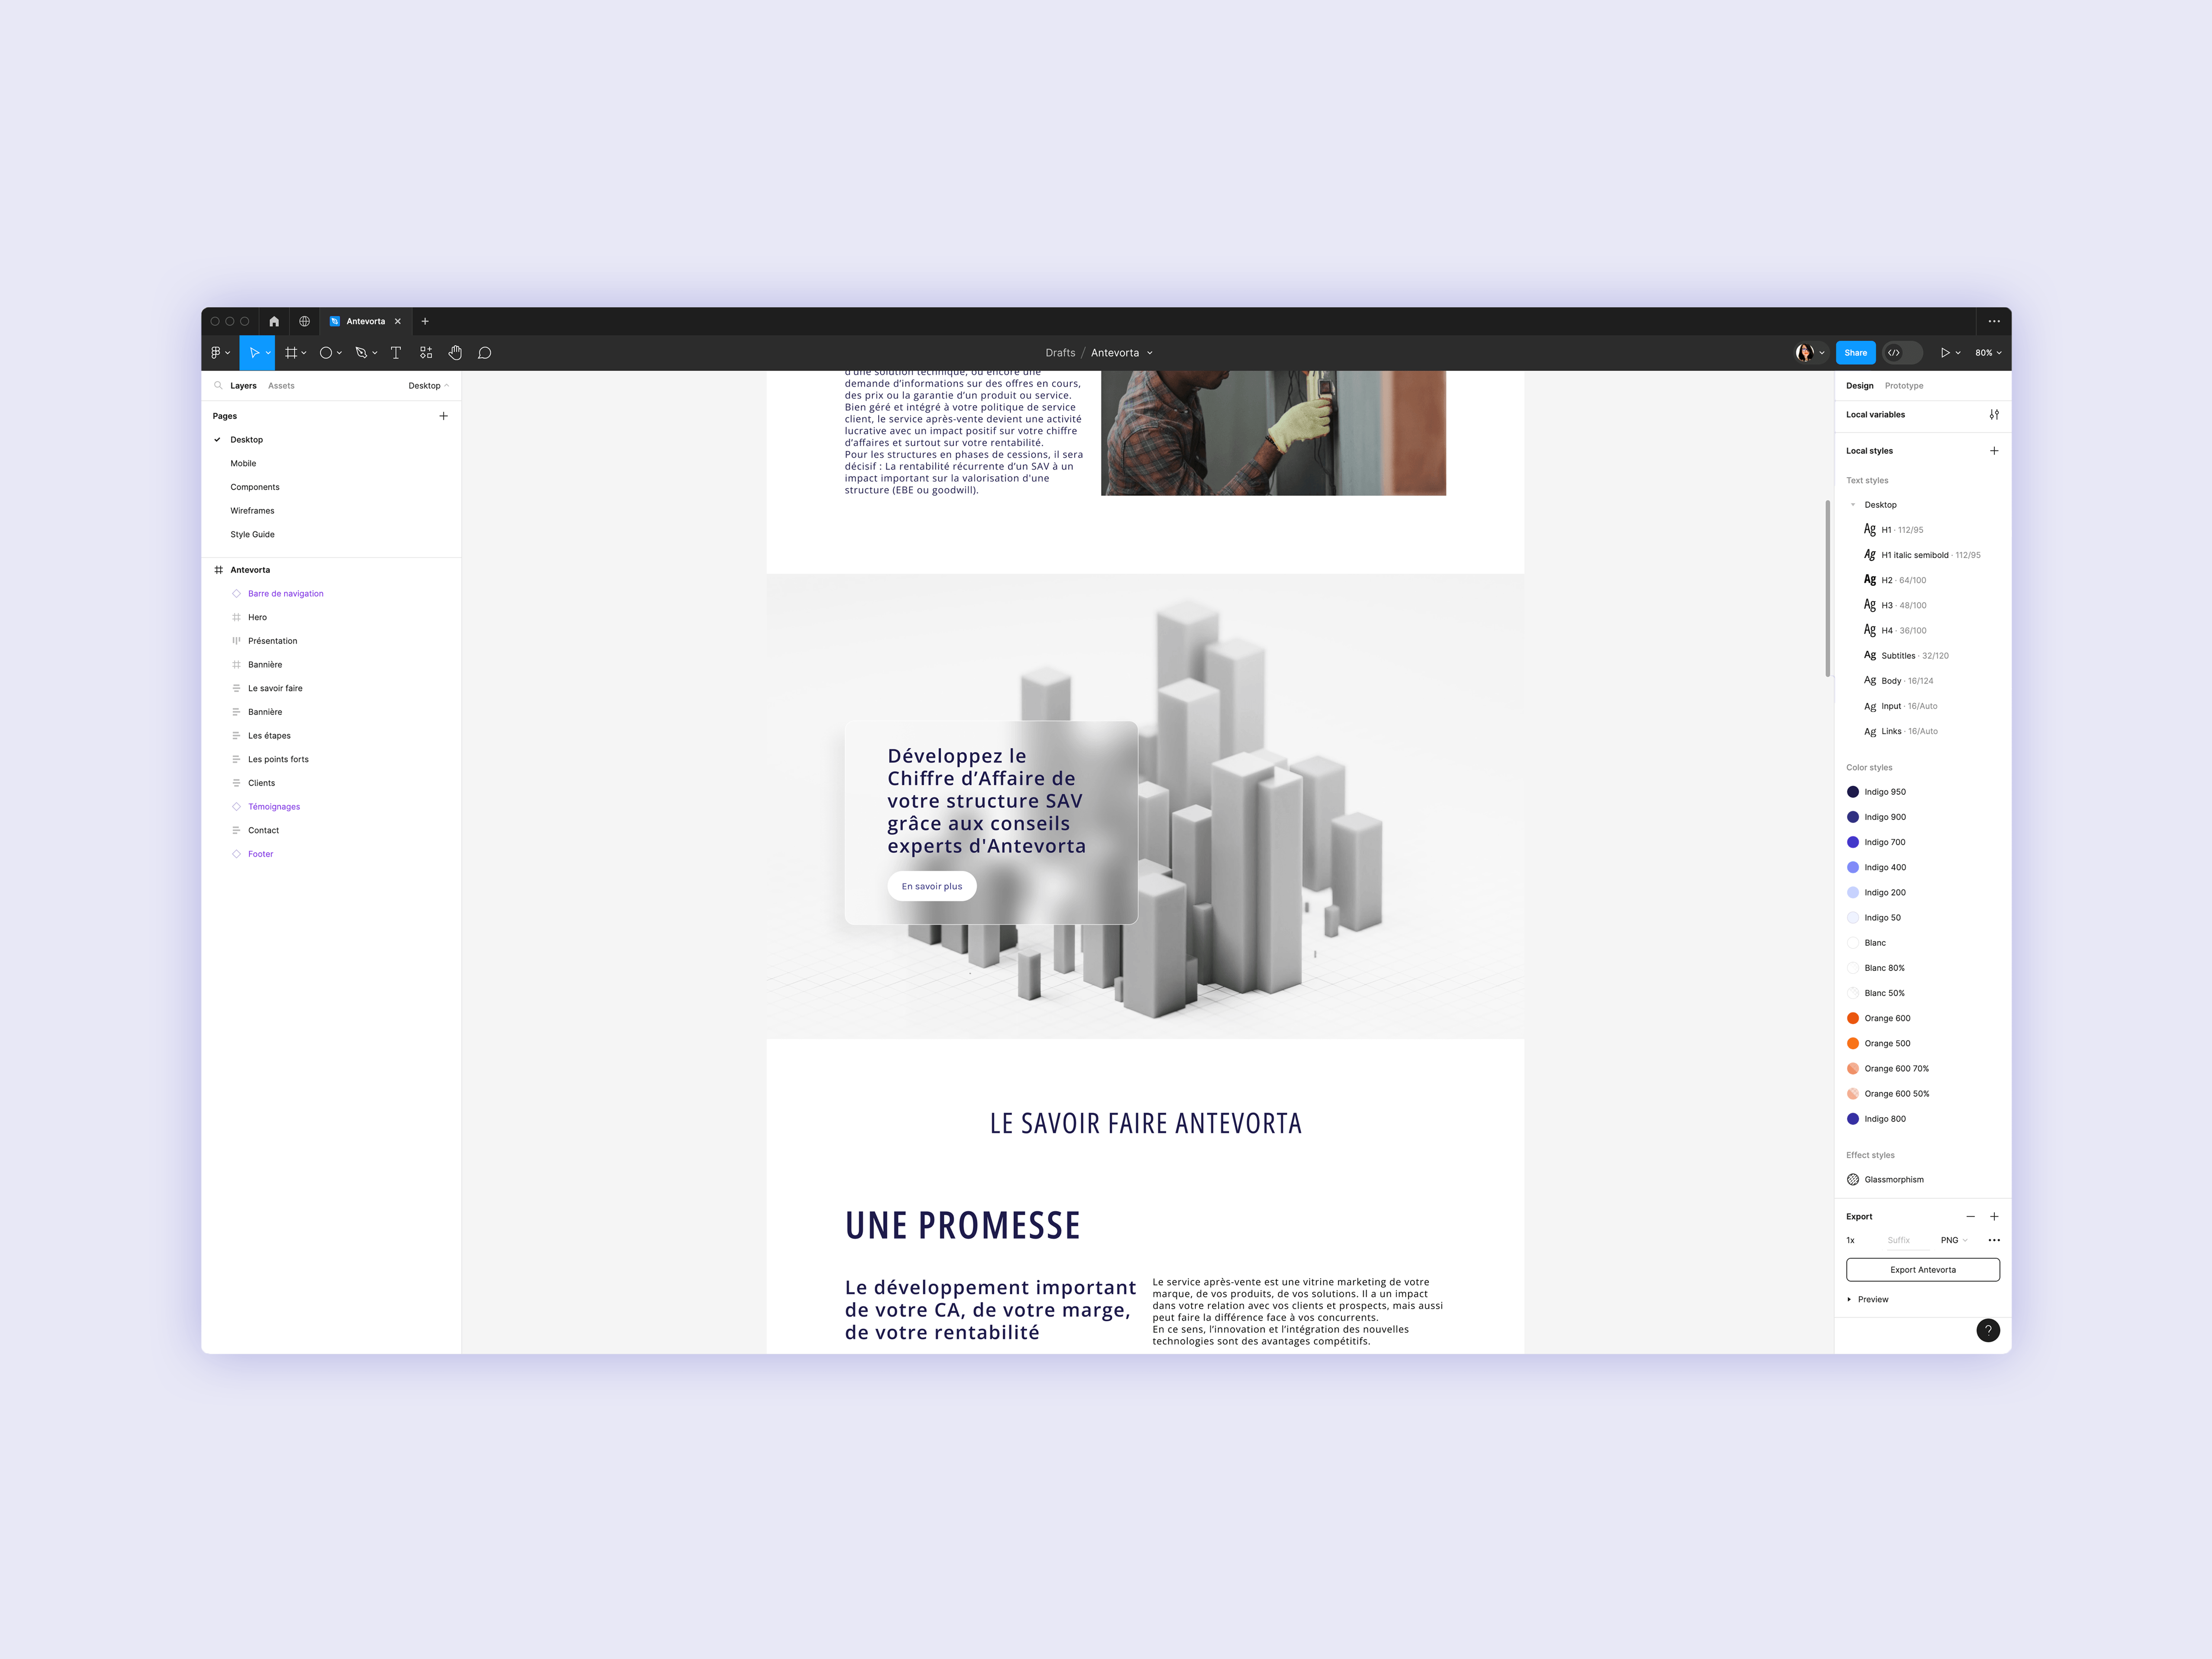Open the Antevorta file name dropdown
The height and width of the screenshot is (1659, 2212).
(1150, 353)
